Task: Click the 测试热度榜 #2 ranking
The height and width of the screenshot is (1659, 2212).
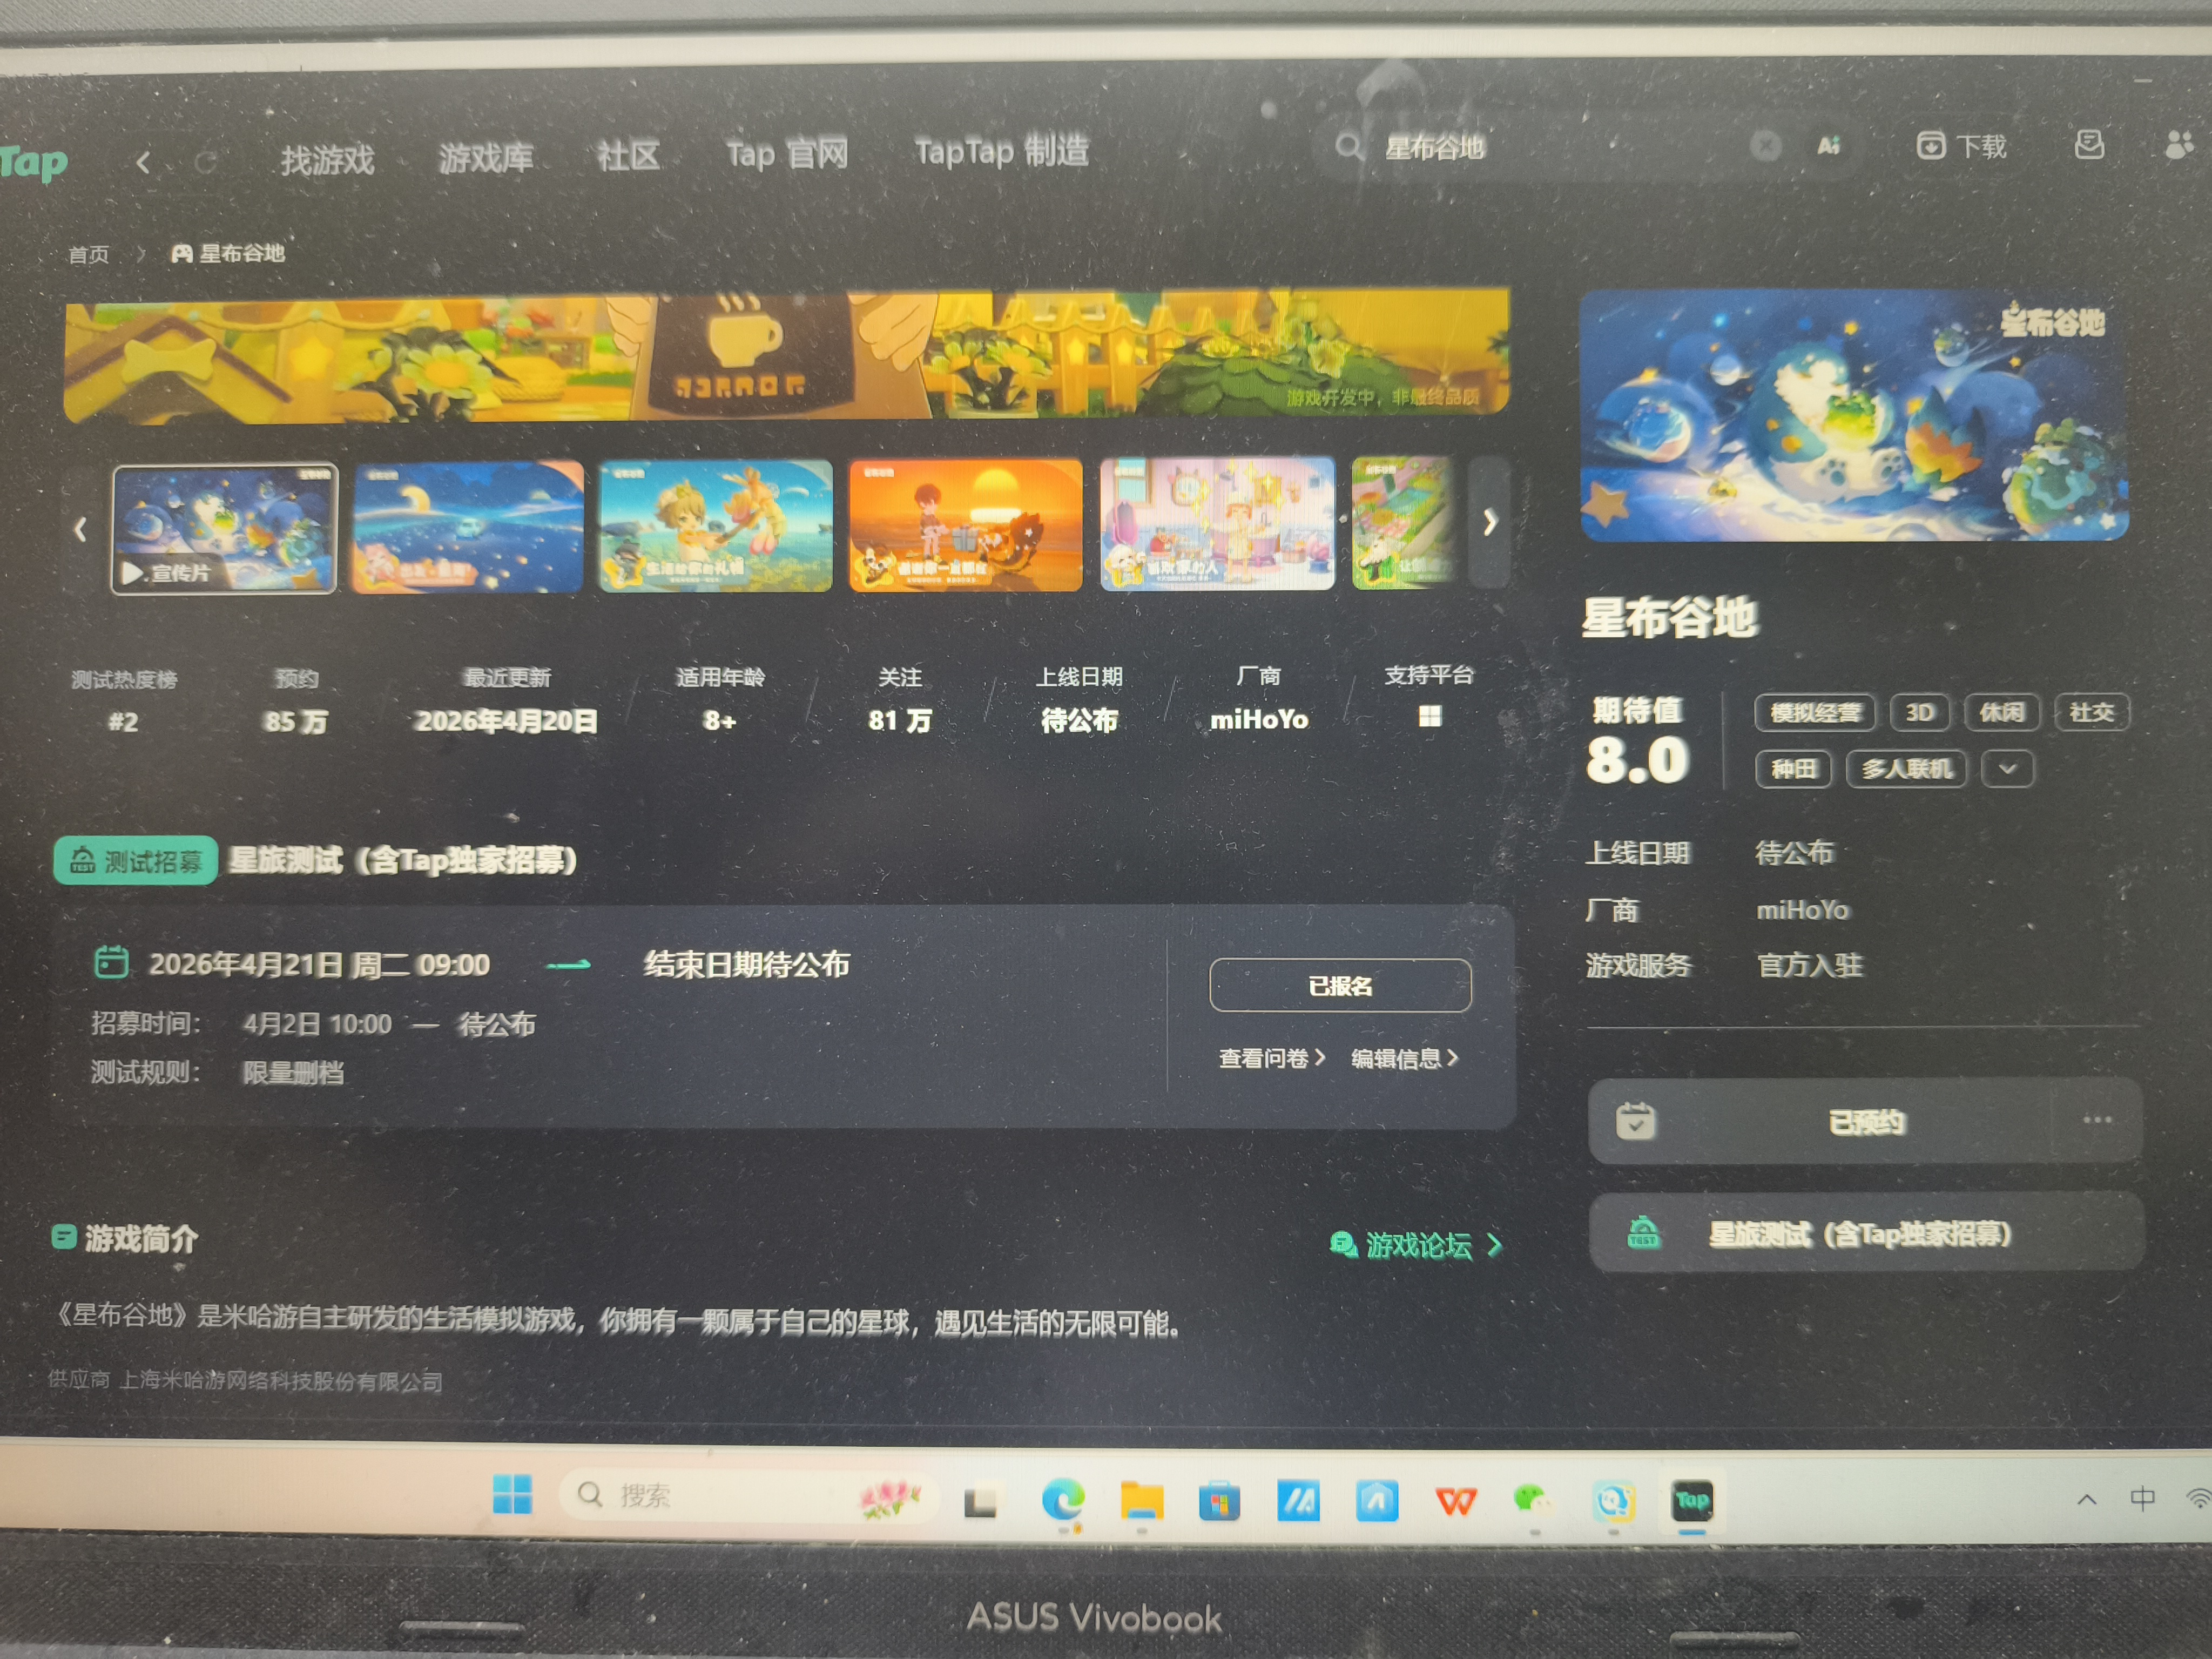Action: (x=124, y=701)
